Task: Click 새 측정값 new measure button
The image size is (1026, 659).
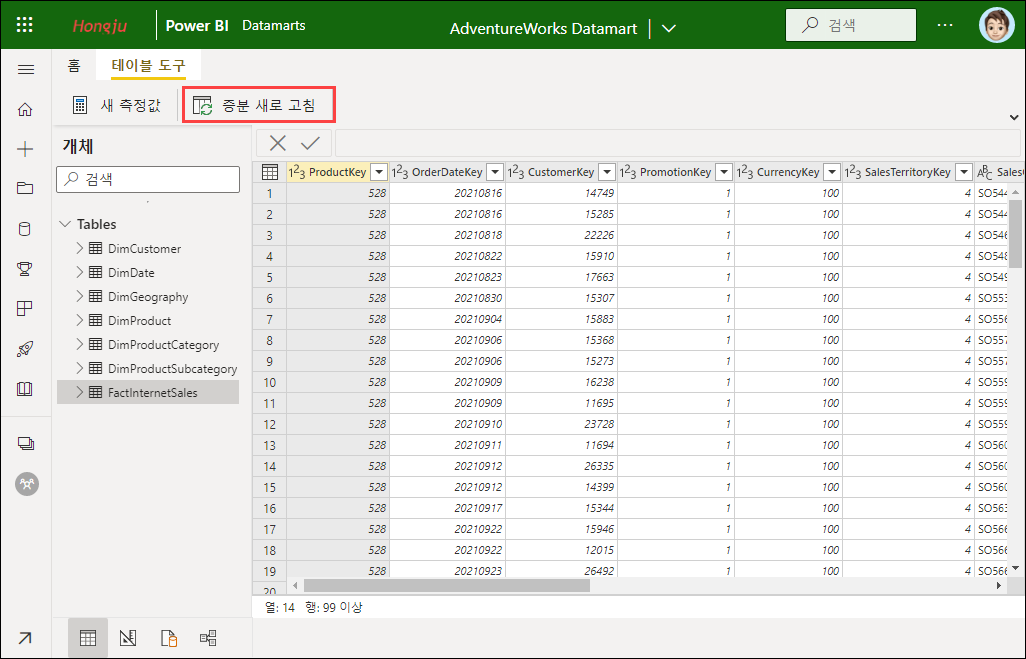Action: 118,105
